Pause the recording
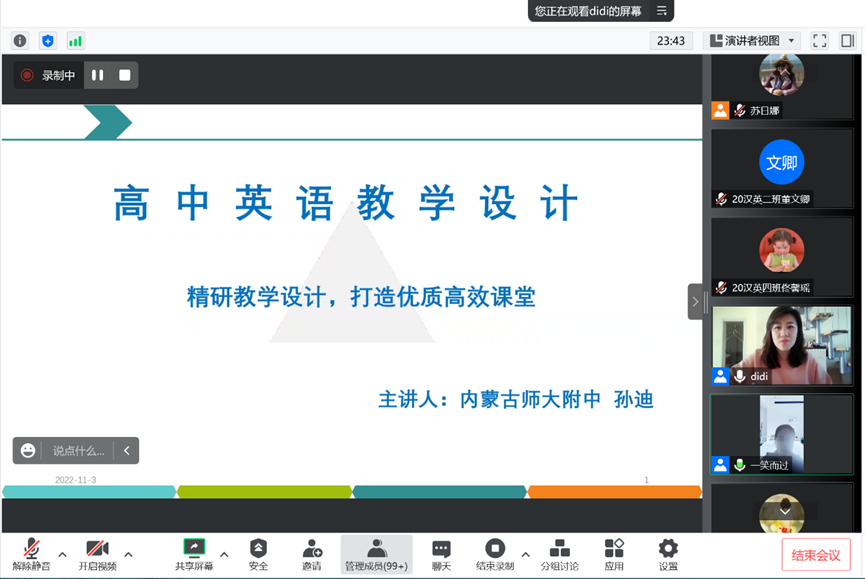This screenshot has height=579, width=865. click(x=98, y=75)
